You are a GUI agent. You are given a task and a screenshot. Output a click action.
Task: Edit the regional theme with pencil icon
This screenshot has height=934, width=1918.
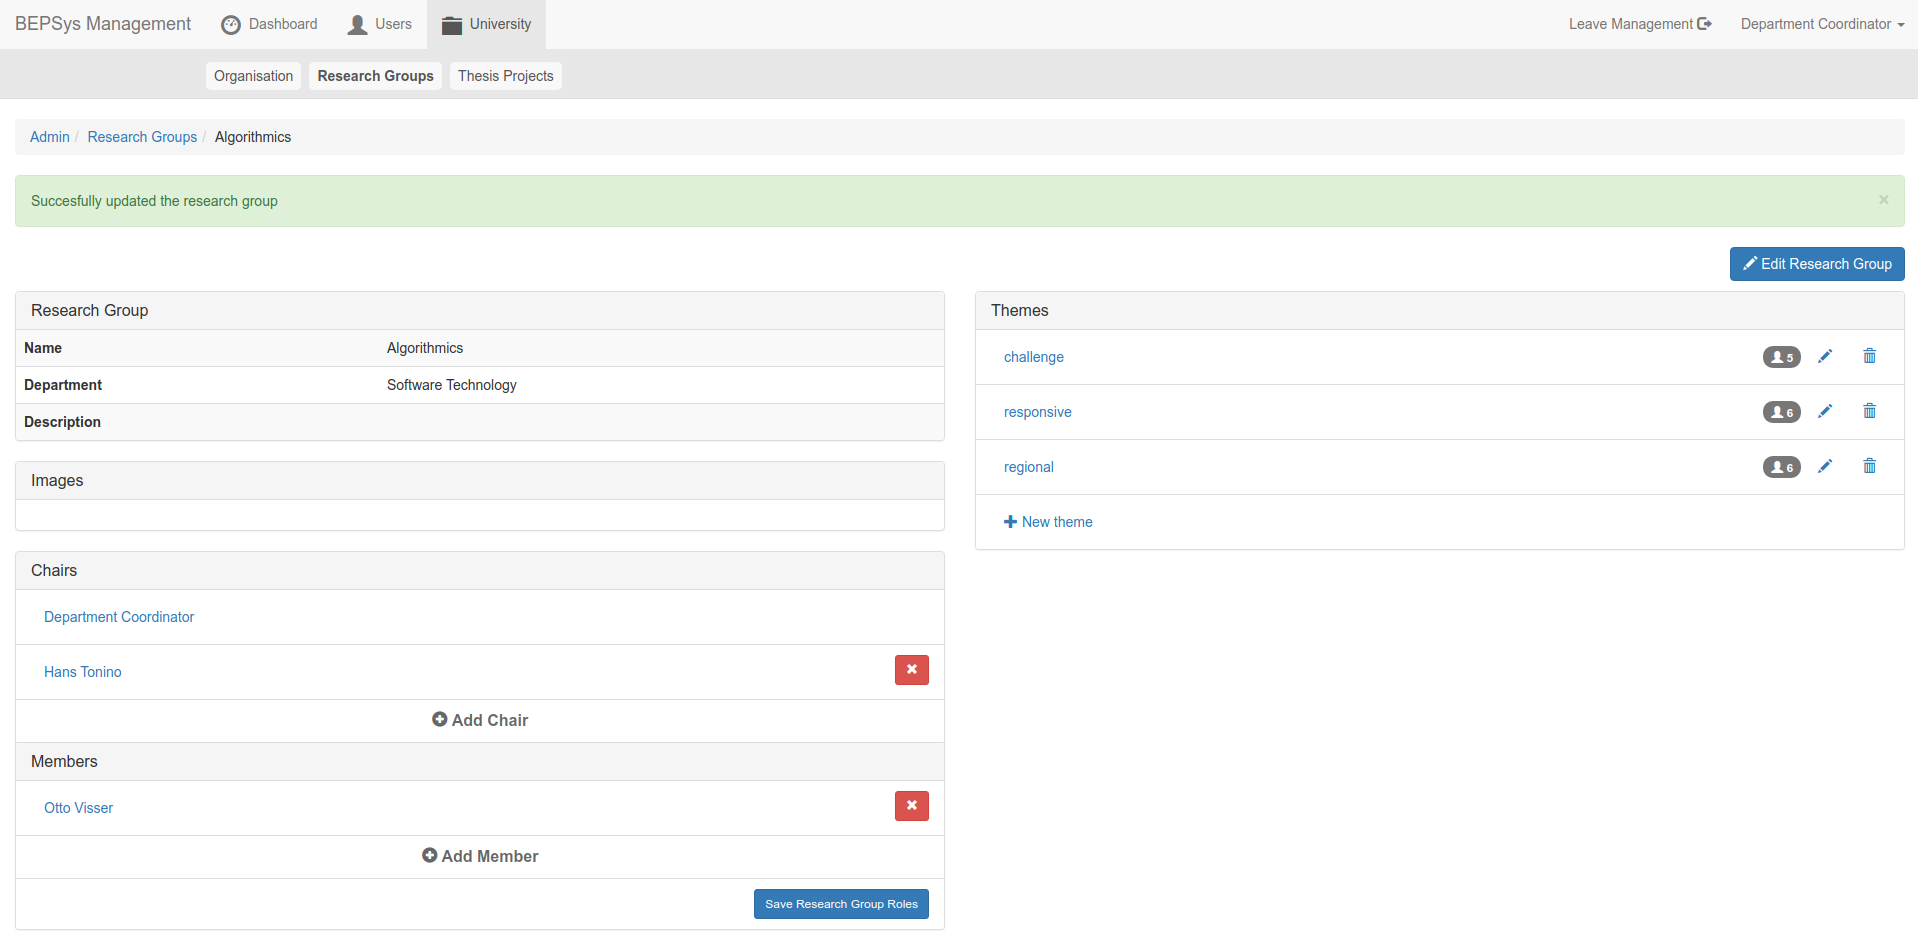coord(1825,466)
